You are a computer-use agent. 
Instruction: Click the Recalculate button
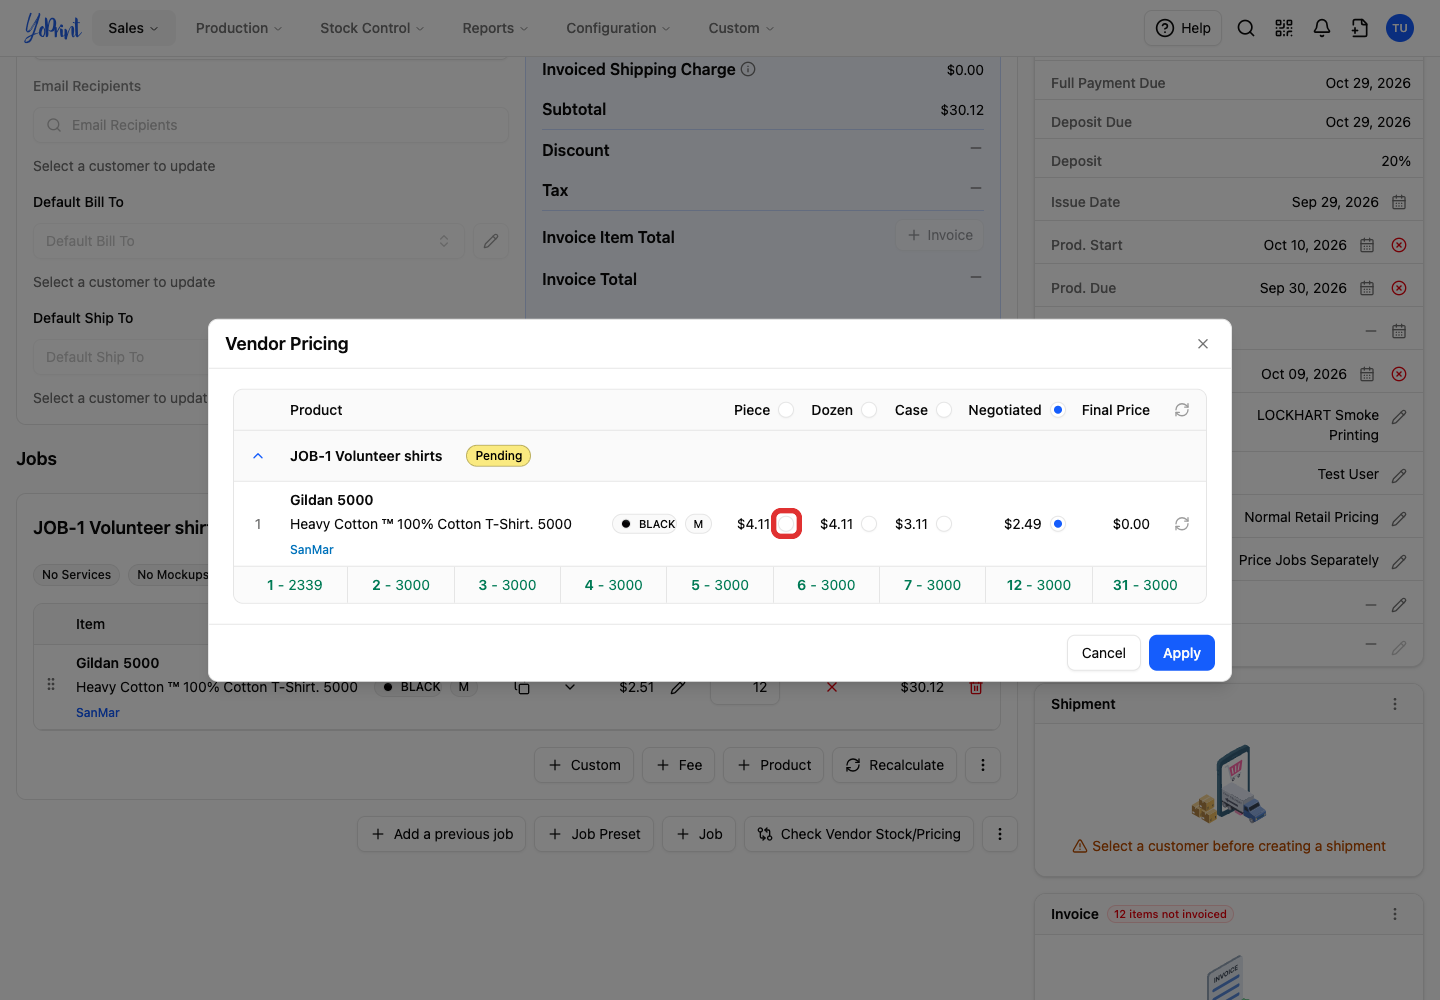(x=895, y=765)
